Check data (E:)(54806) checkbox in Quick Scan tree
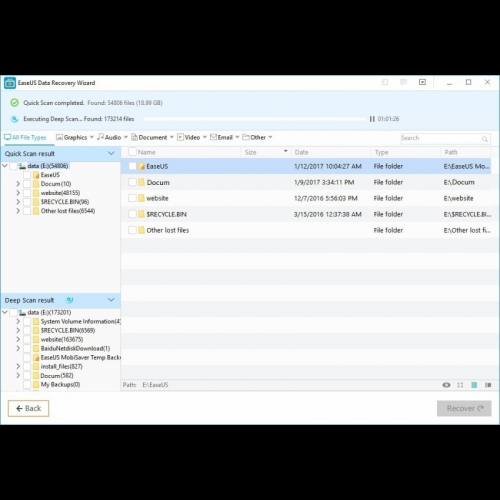500x500 pixels. point(13,166)
